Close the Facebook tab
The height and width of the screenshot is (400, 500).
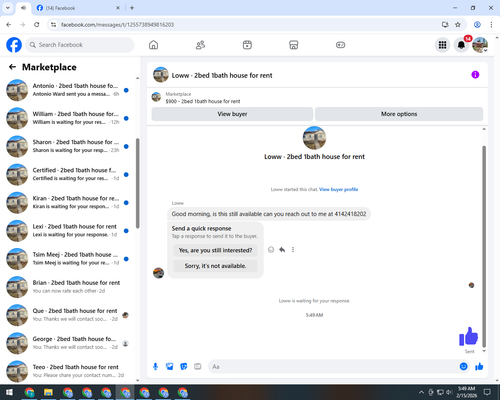pyautogui.click(x=118, y=8)
